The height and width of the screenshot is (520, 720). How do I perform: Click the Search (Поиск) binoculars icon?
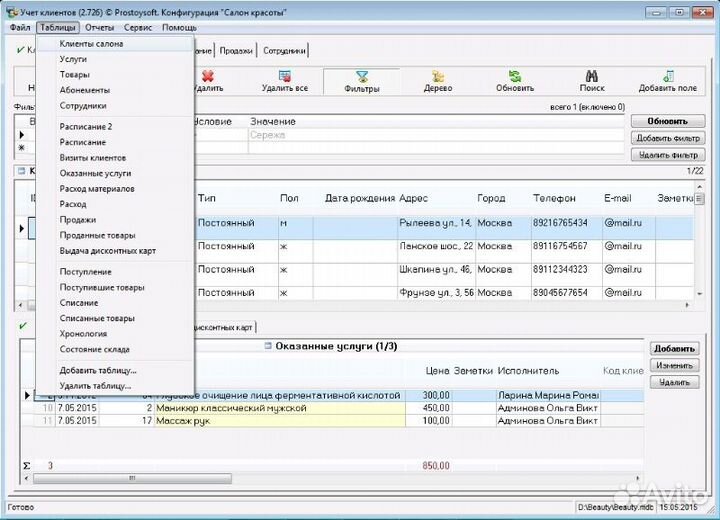coord(591,76)
